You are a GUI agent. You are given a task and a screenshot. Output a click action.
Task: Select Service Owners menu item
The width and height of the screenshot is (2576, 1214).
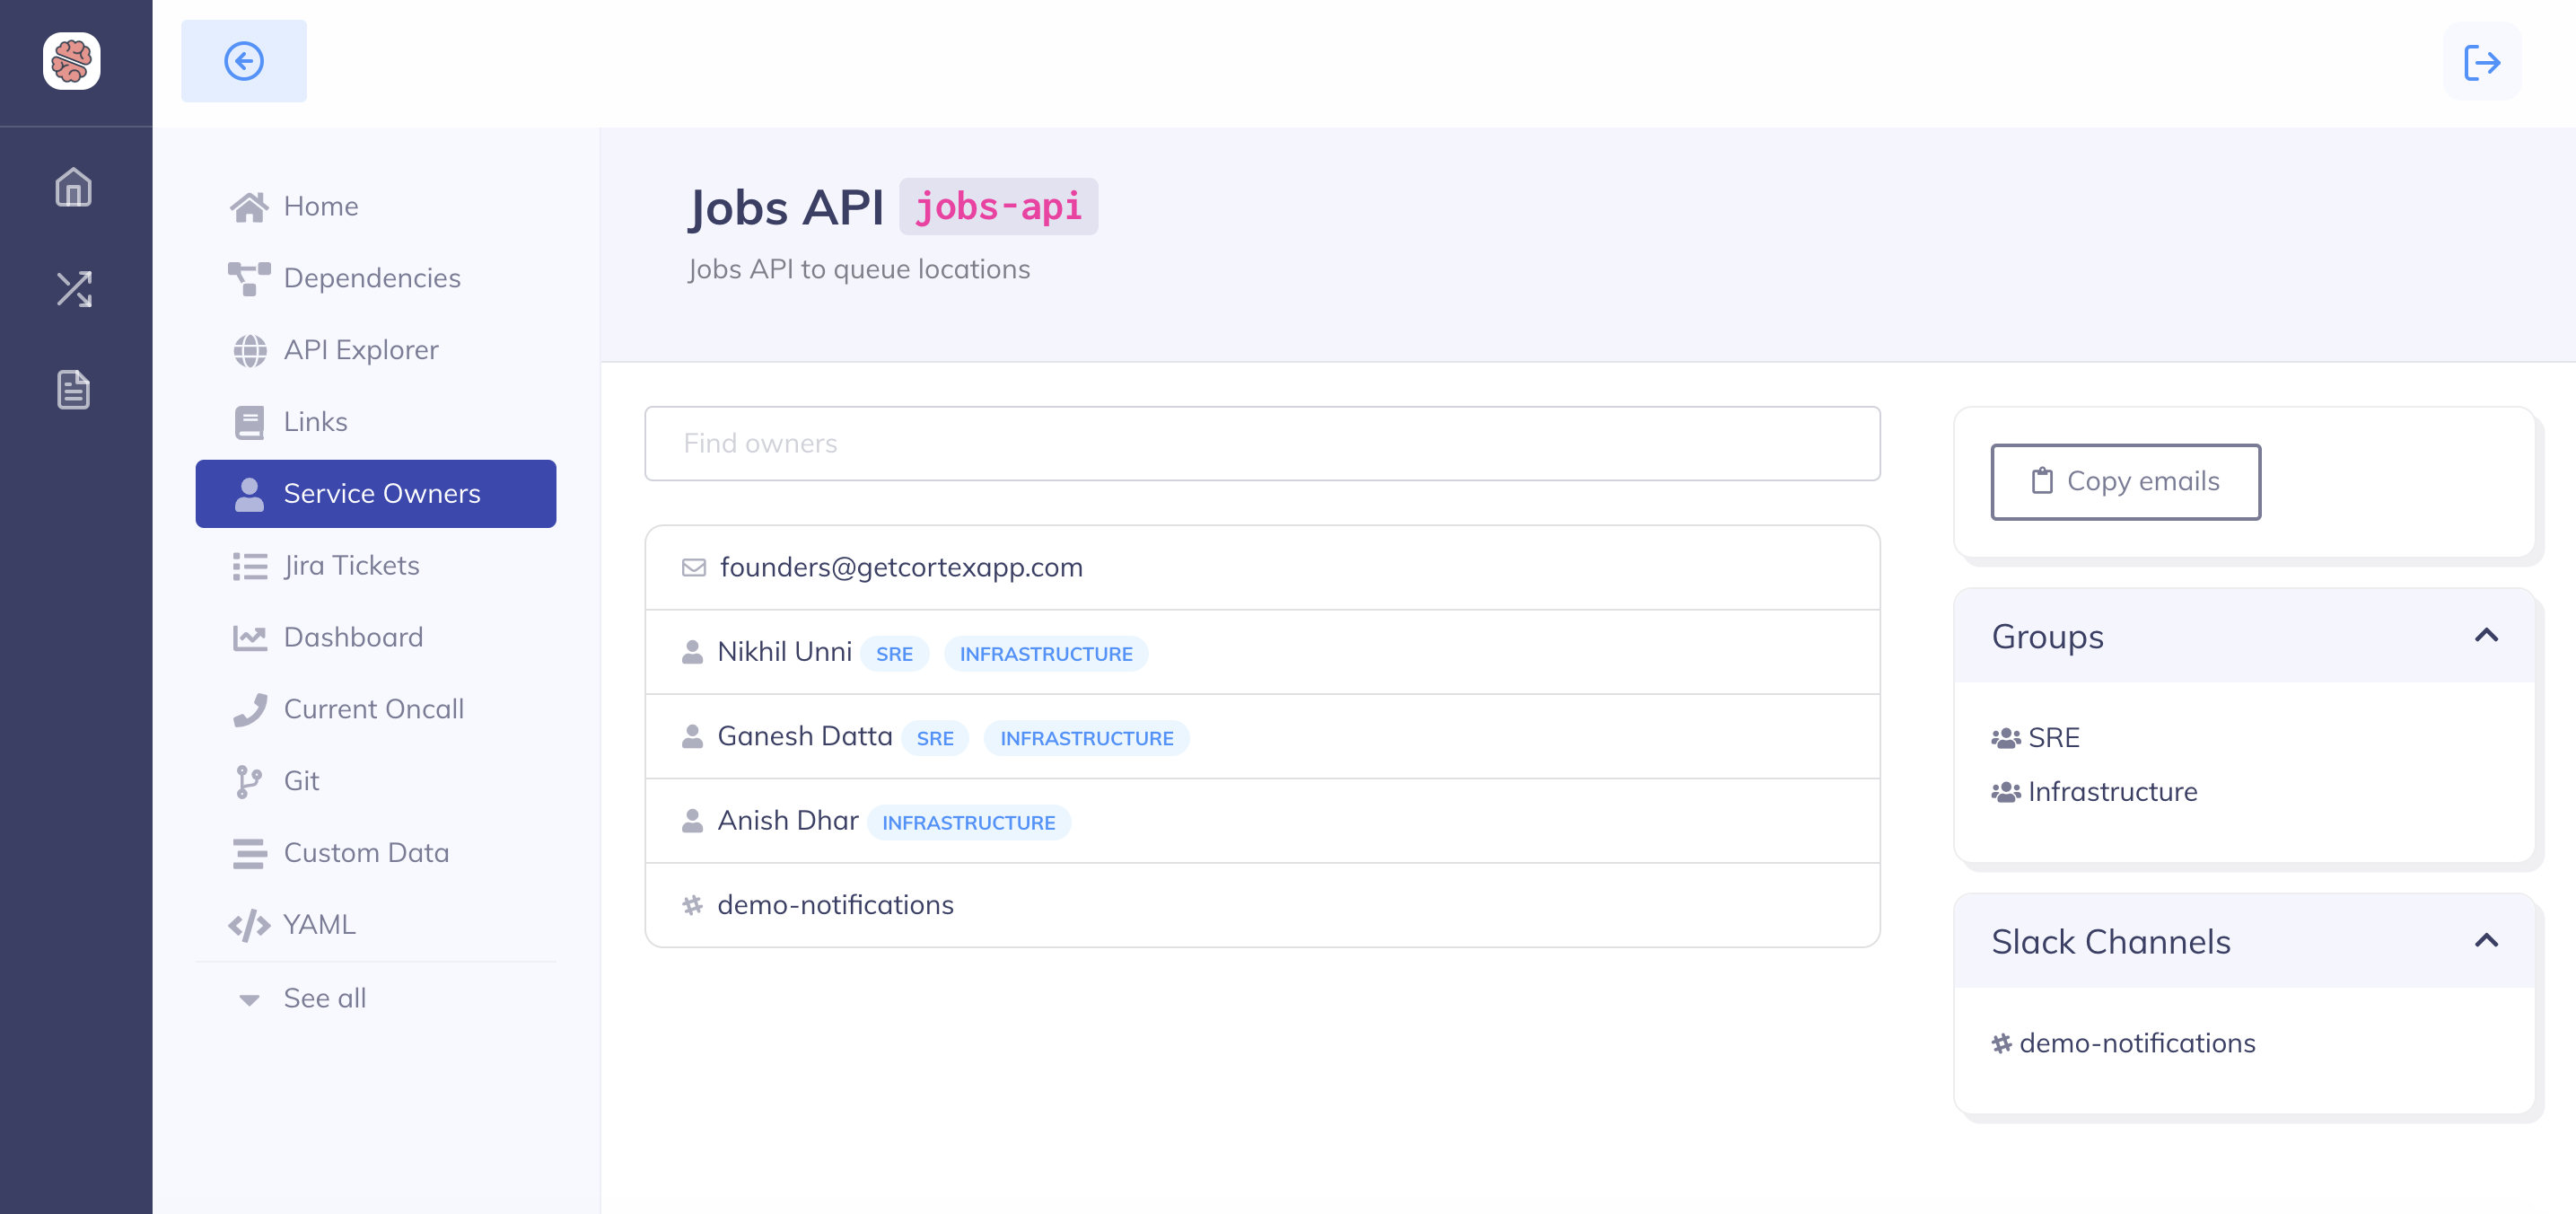coord(376,494)
